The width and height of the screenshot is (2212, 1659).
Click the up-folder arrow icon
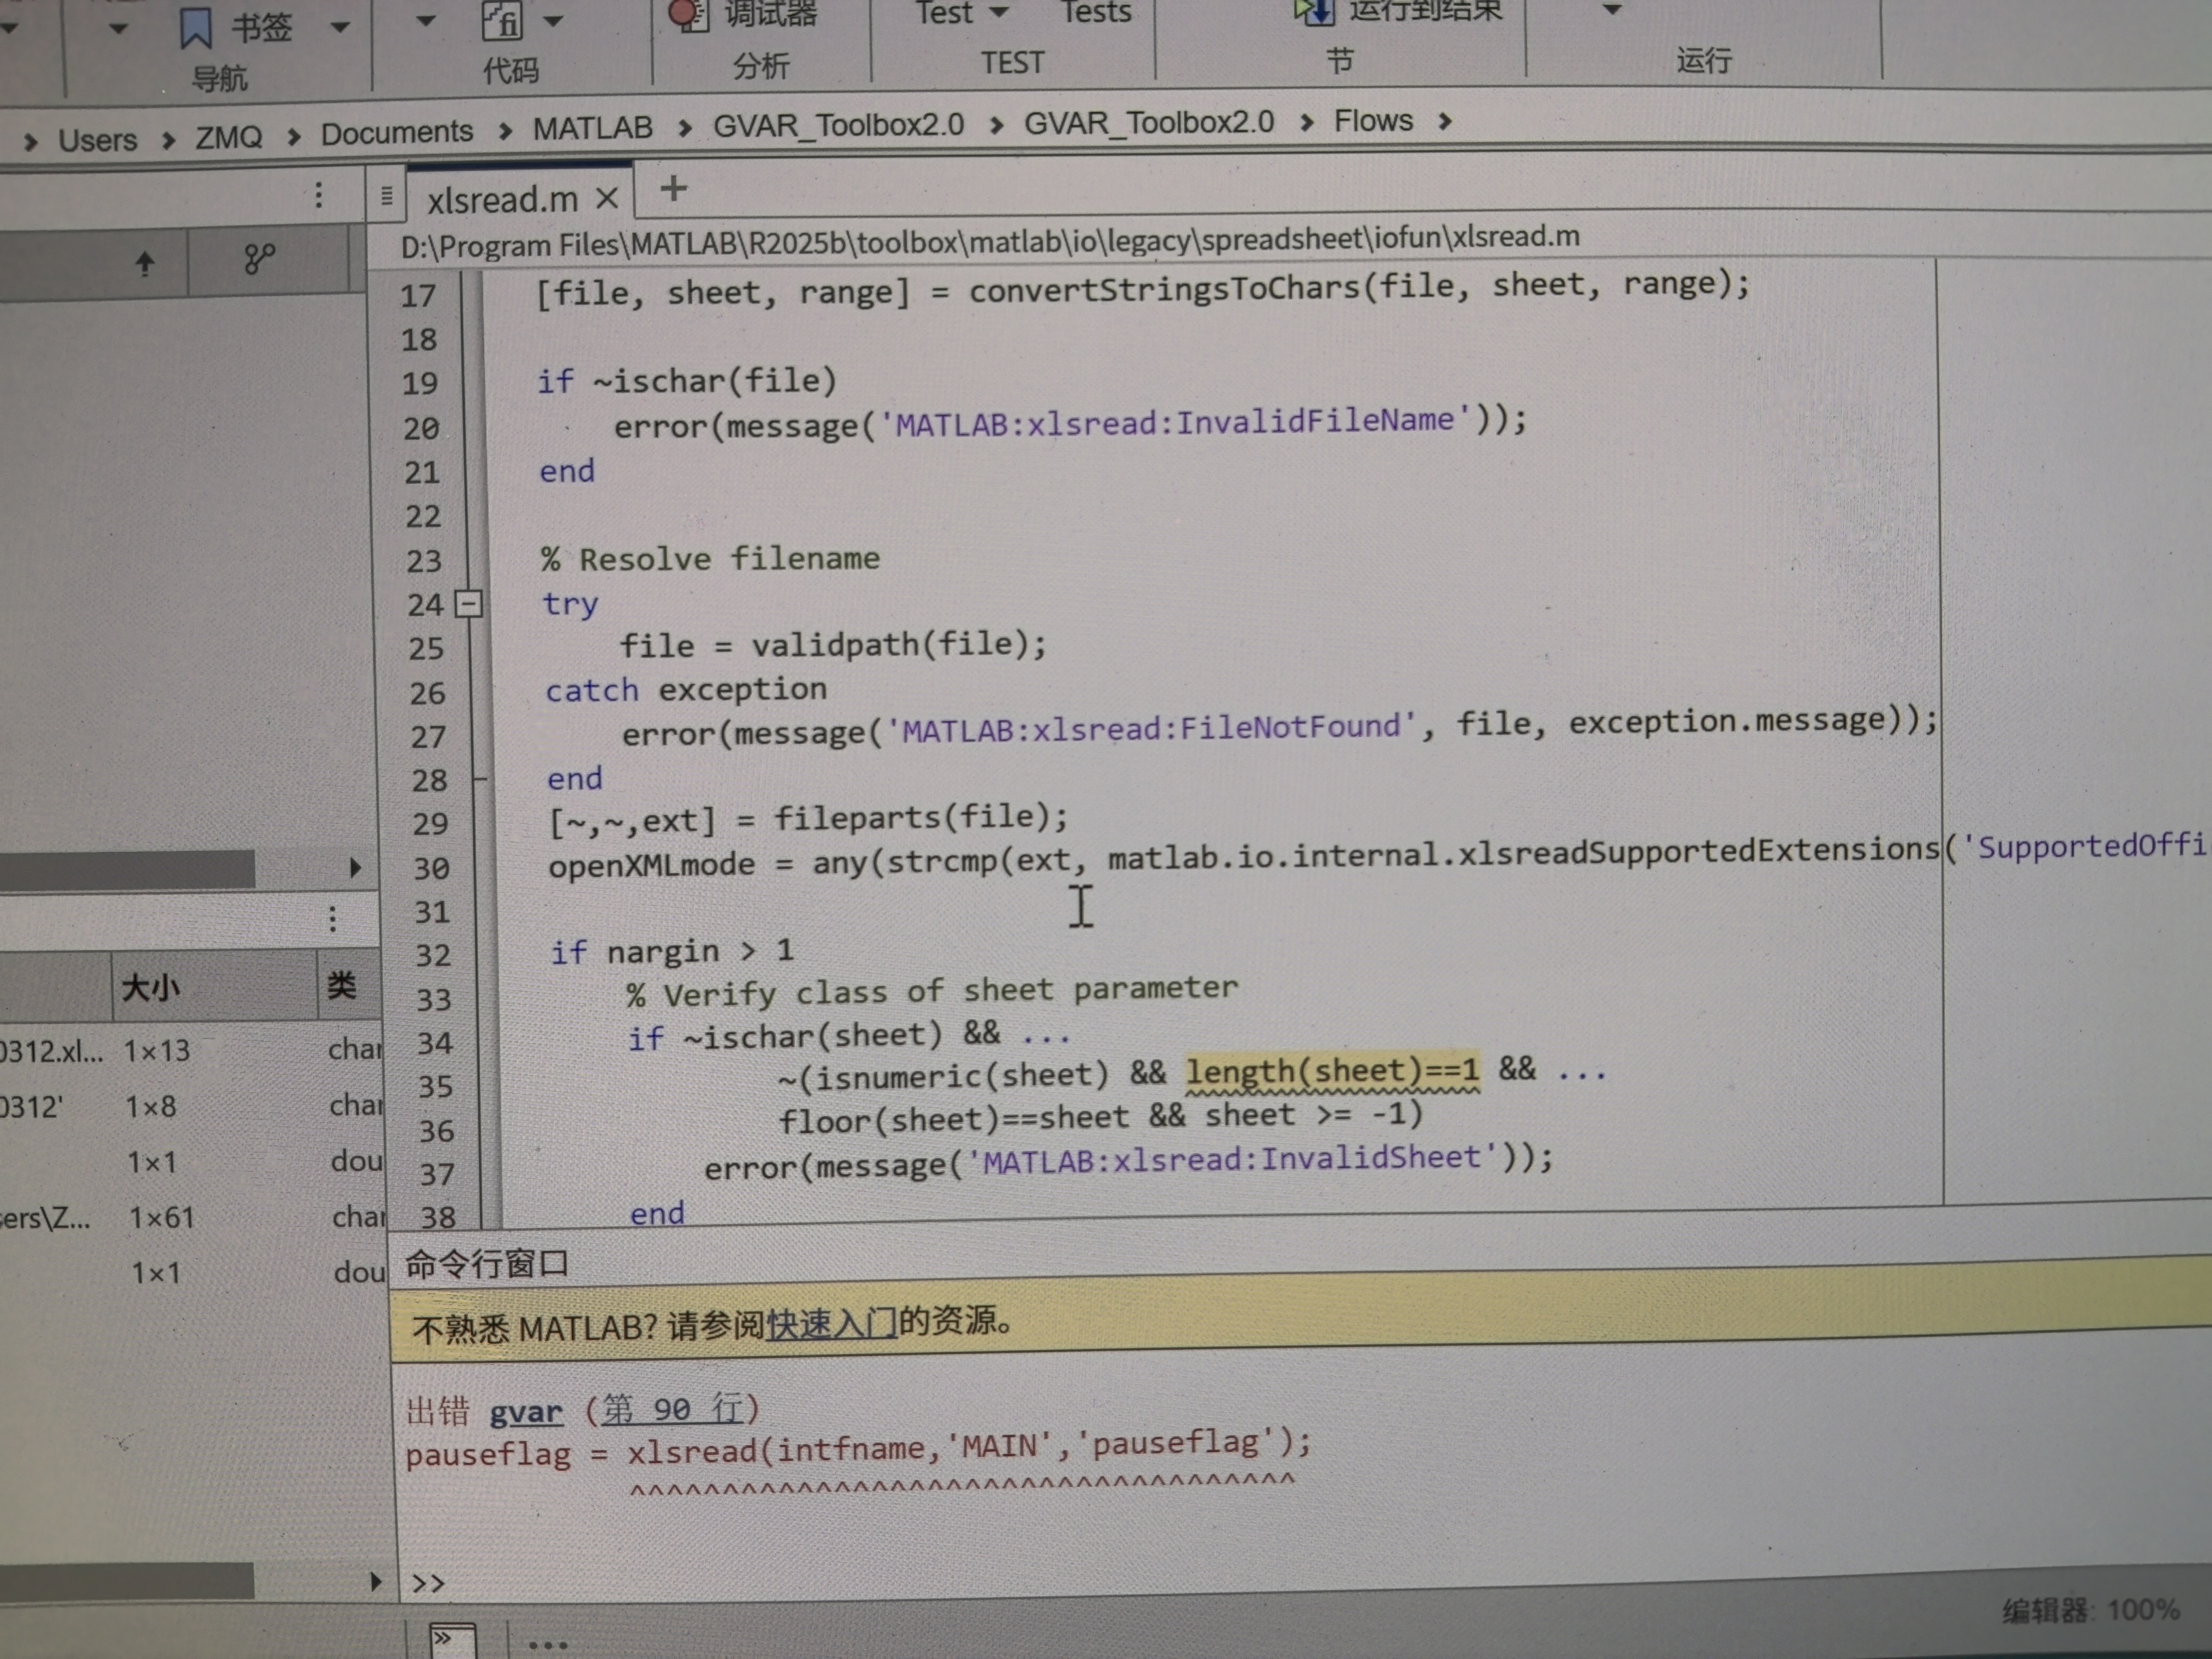pos(145,263)
